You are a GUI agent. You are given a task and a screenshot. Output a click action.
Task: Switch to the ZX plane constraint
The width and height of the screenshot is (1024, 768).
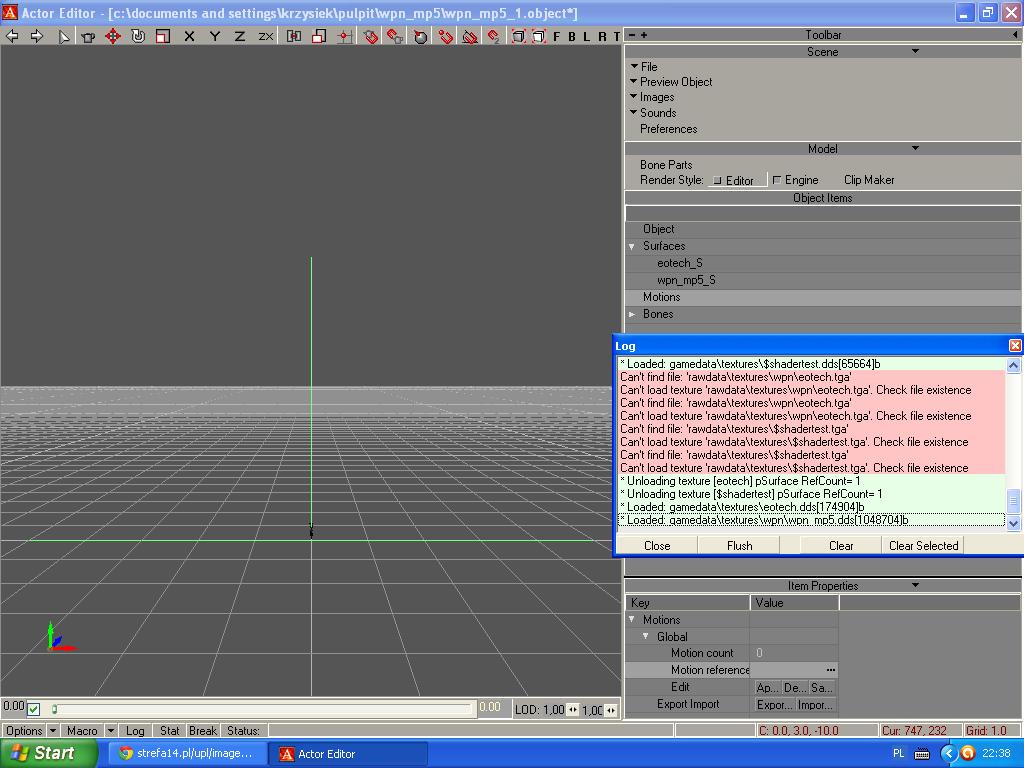point(266,36)
